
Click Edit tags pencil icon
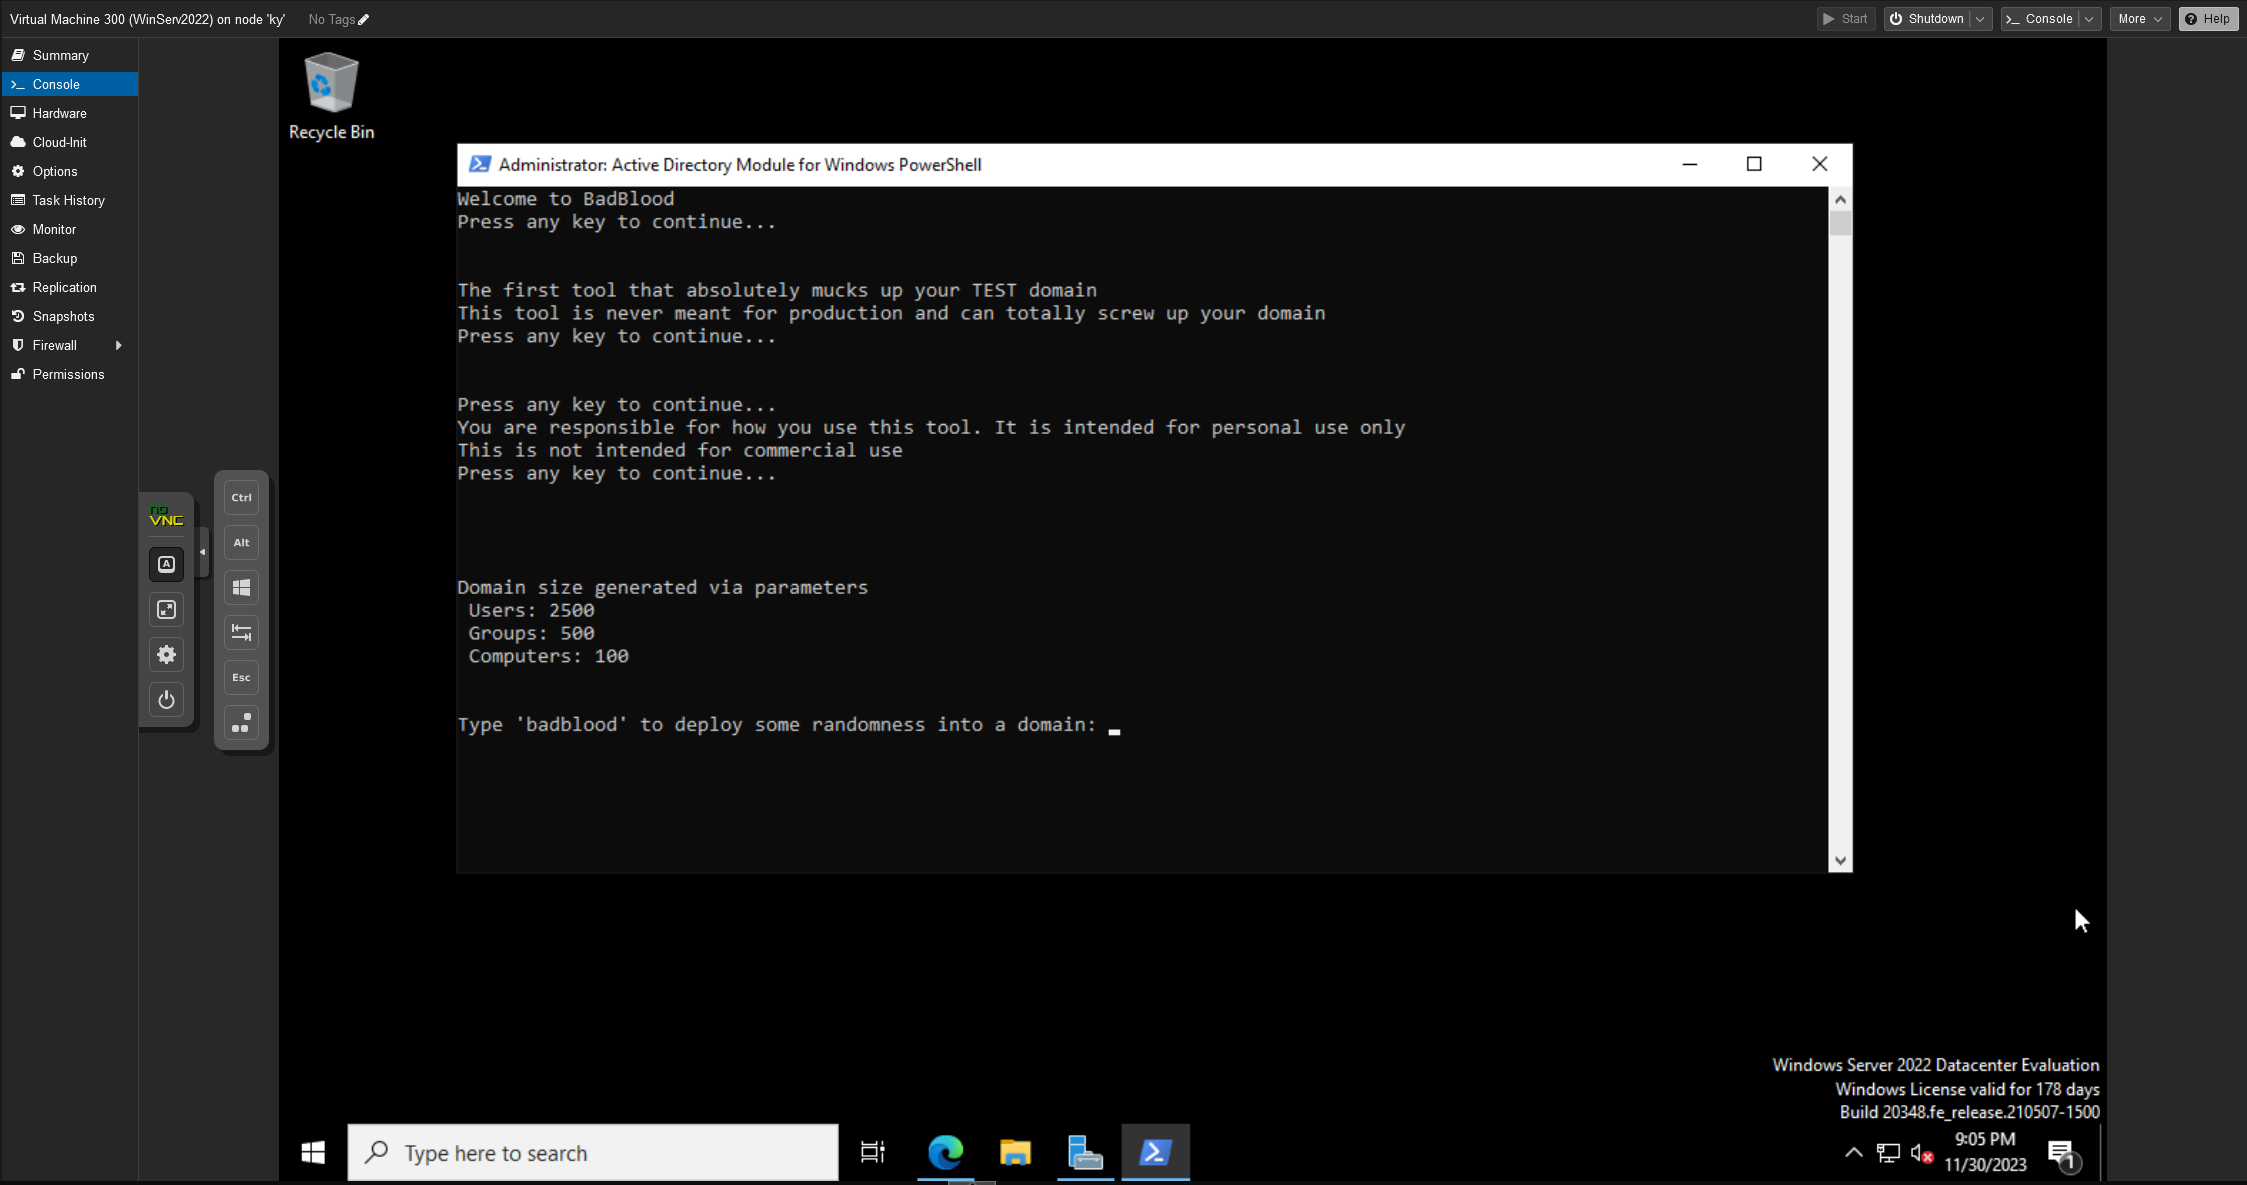click(364, 19)
